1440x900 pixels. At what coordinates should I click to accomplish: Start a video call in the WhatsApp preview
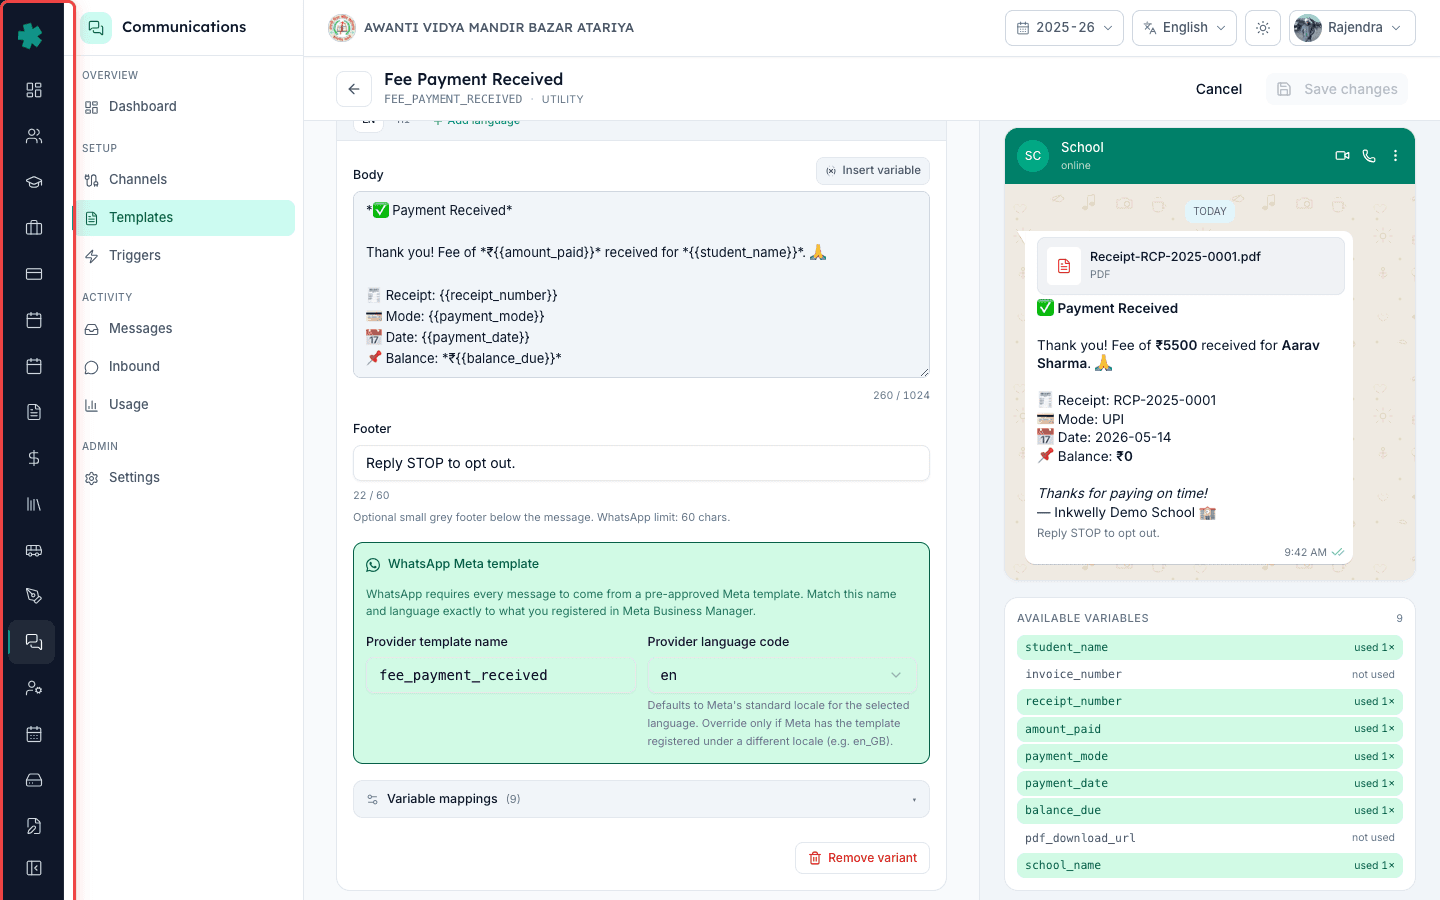point(1342,156)
